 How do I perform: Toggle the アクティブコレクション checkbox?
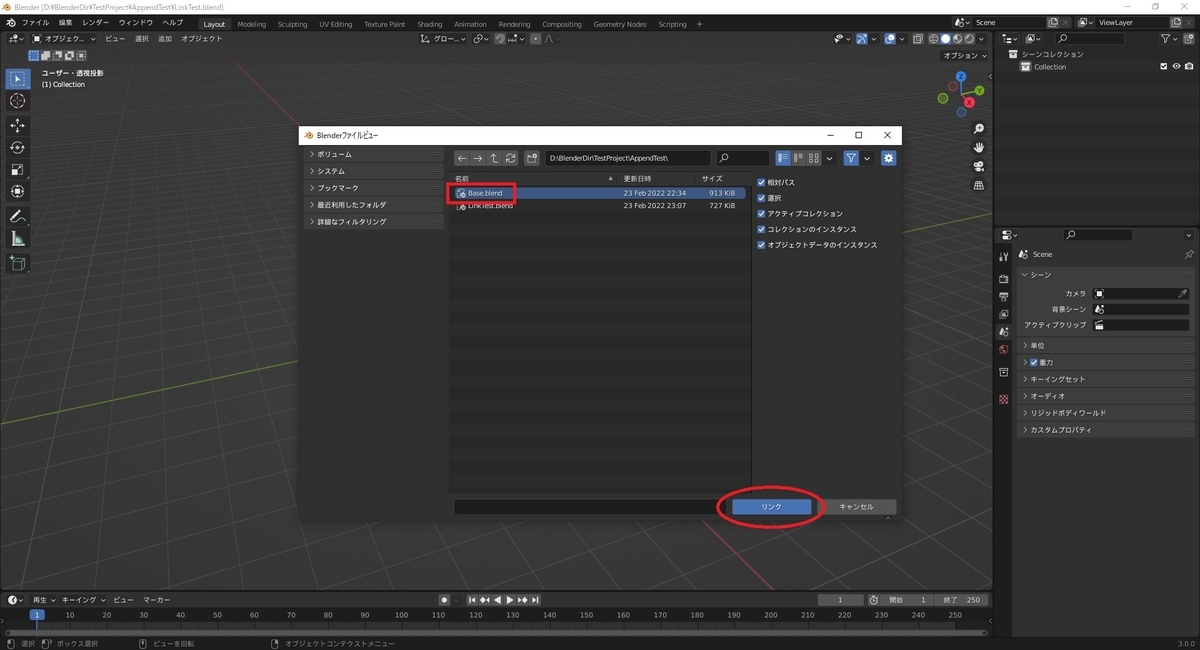[x=761, y=214]
